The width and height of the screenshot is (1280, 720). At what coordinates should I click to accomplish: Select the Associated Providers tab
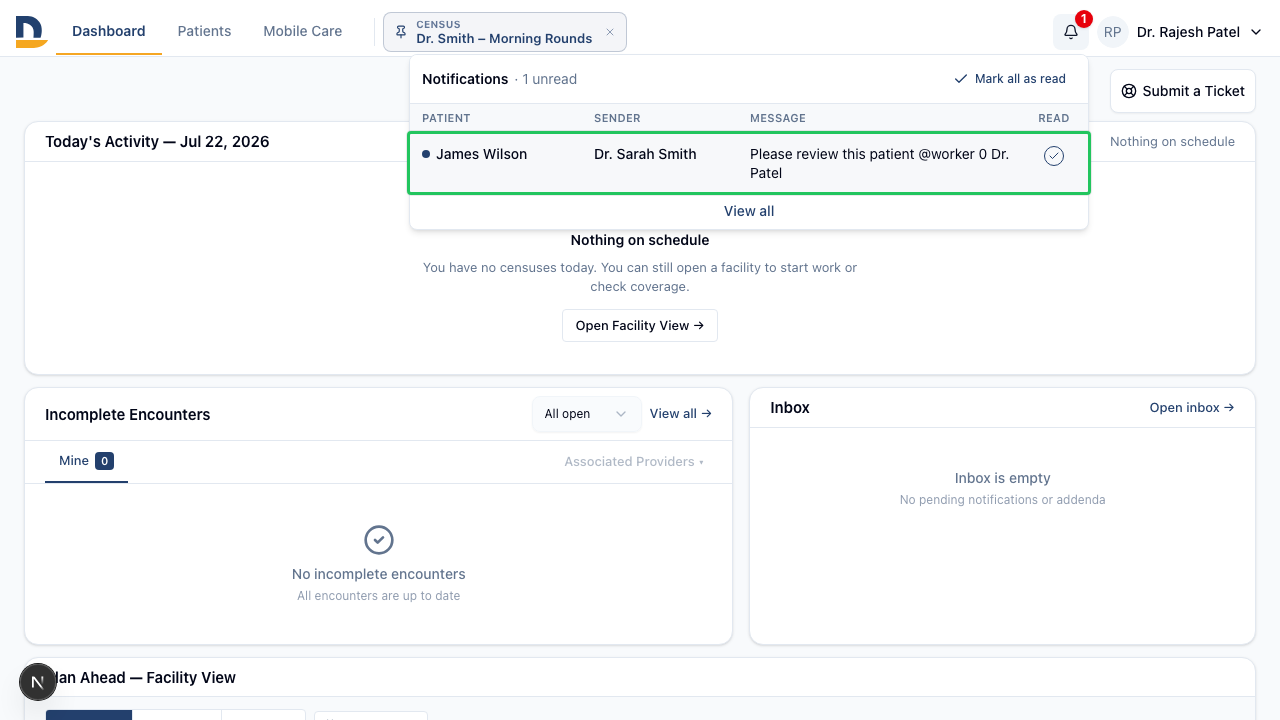(634, 462)
